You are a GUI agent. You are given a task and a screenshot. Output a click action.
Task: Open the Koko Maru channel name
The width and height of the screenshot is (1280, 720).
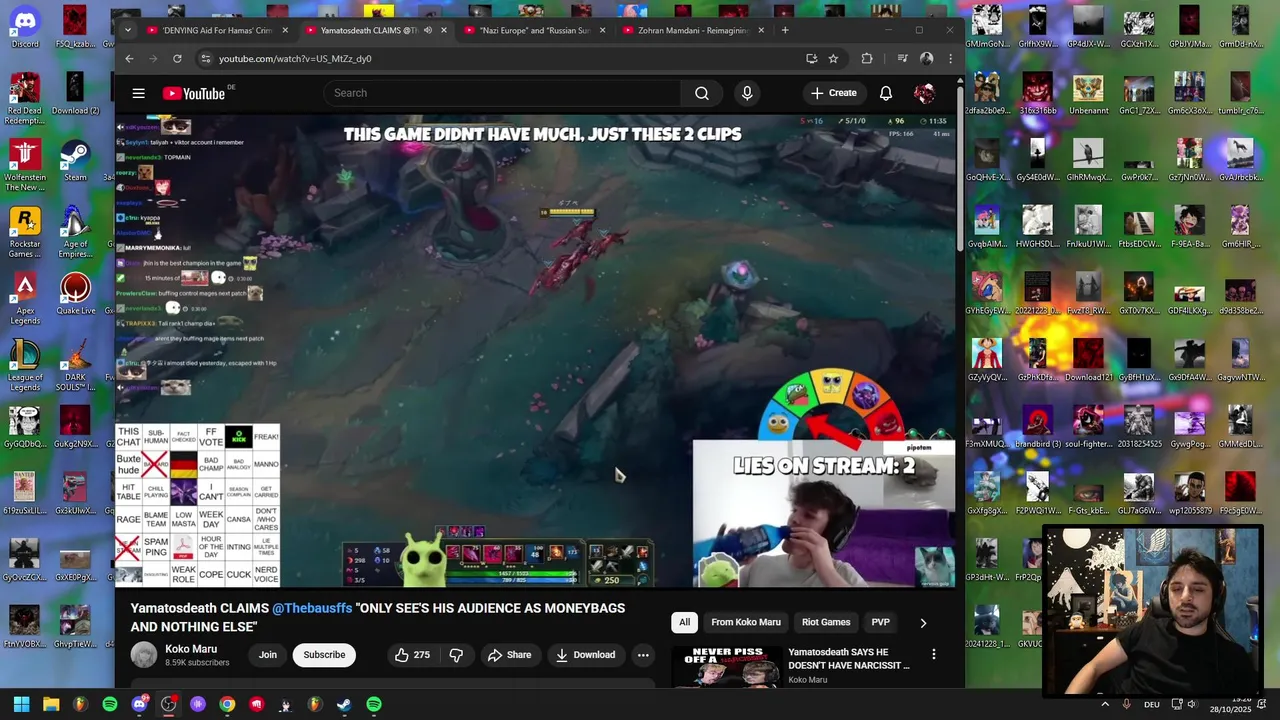tap(191, 649)
